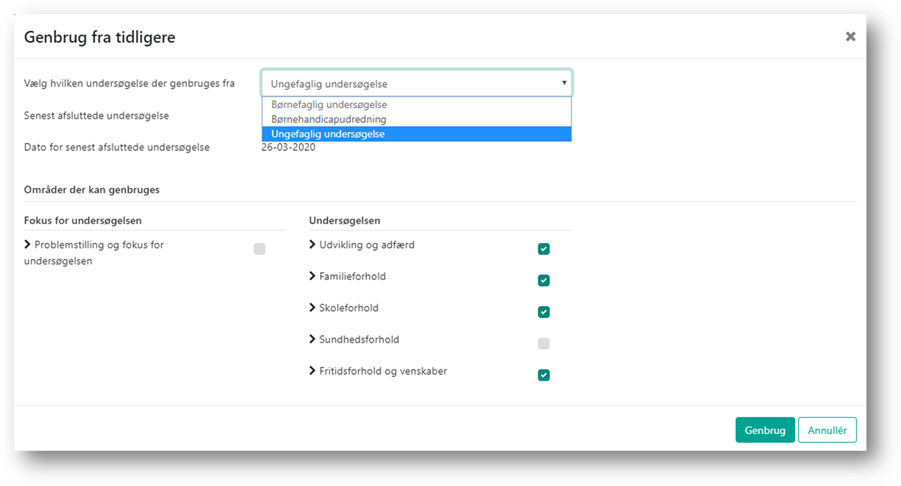This screenshot has width=901, height=486.
Task: Pick the highlighted Ungefaglig undersøgelse option
Action: pyautogui.click(x=328, y=134)
